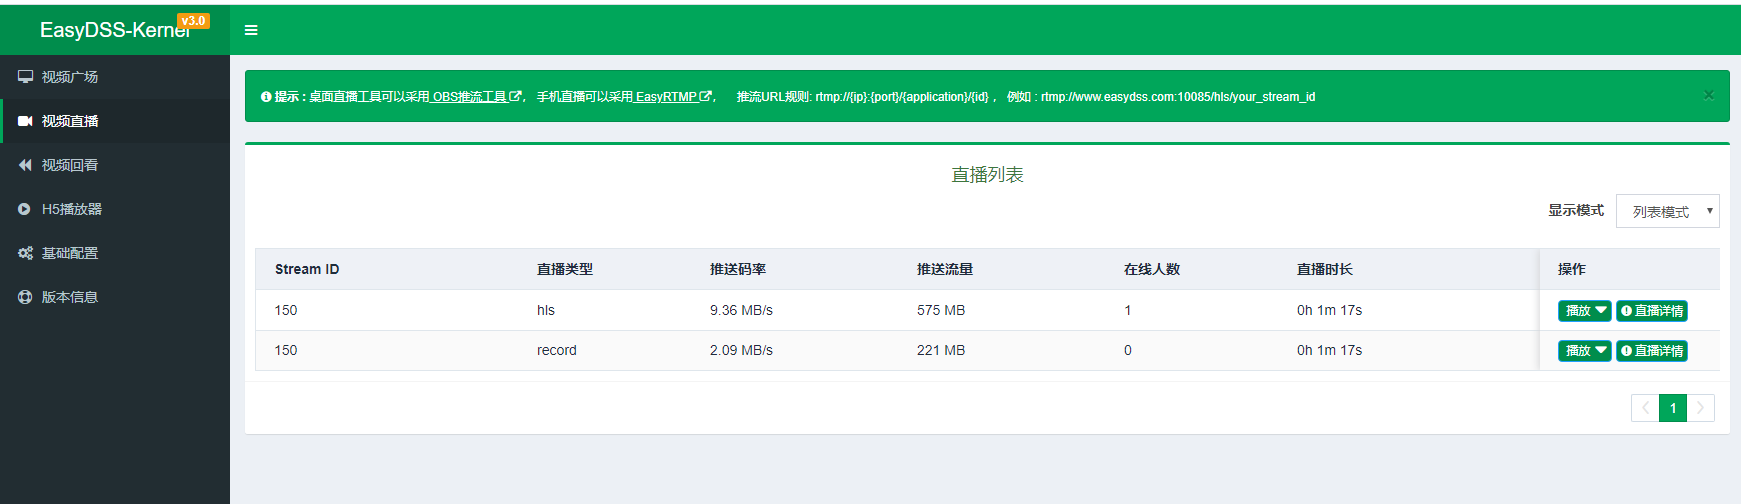Open 版本信息 in the sidebar
The image size is (1741, 504).
click(x=115, y=297)
